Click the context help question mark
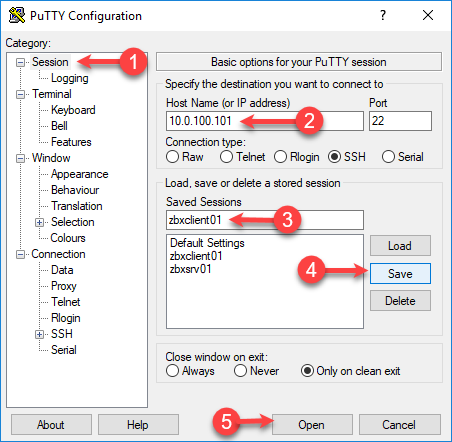Viewport: 452px width, 442px height. click(383, 15)
